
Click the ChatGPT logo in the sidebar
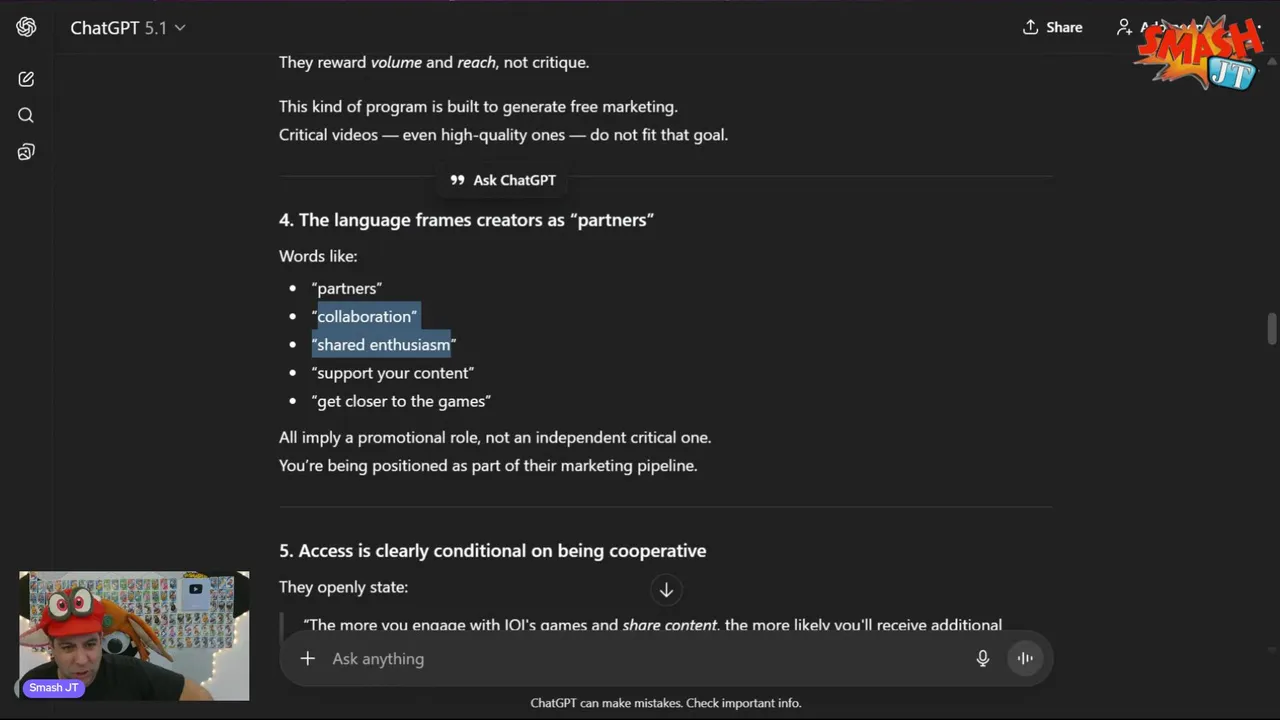click(26, 27)
